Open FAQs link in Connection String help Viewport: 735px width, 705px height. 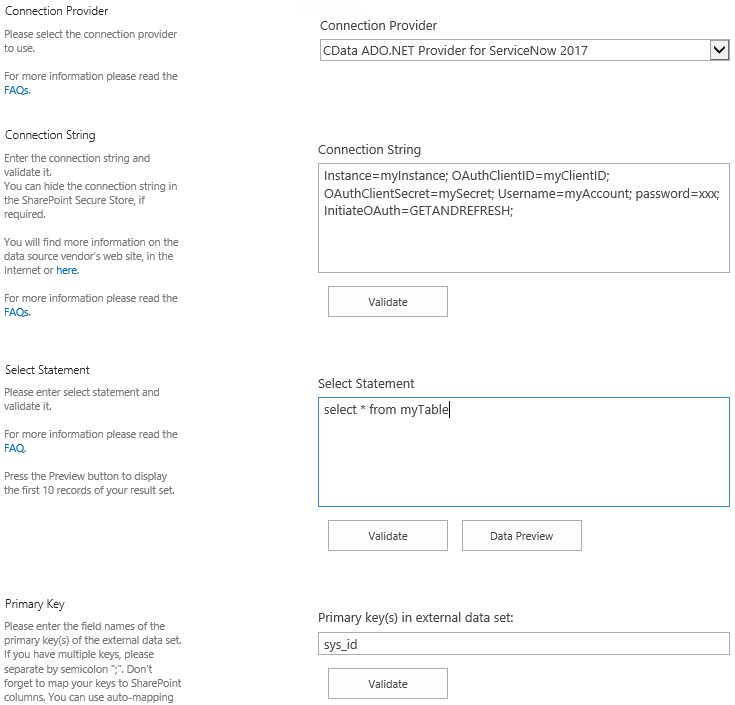coord(17,312)
